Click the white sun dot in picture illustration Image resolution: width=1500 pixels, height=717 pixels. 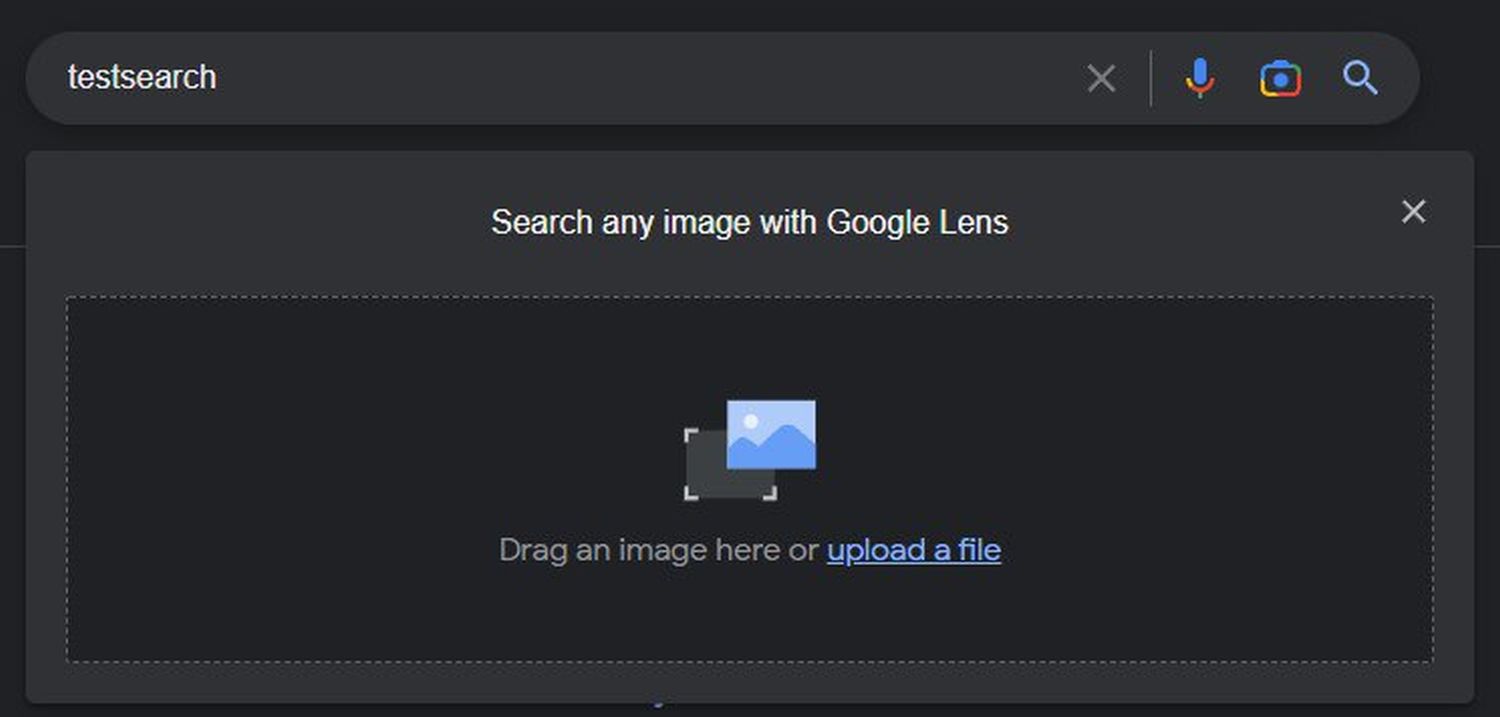[751, 421]
